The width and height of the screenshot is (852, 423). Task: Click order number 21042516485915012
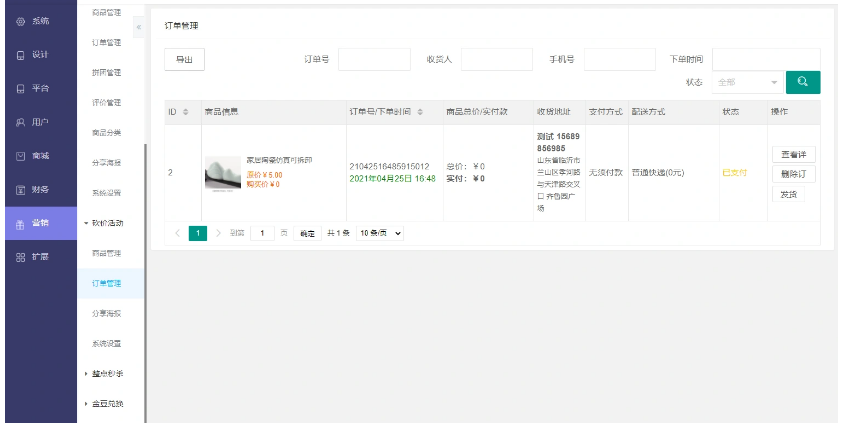click(389, 167)
